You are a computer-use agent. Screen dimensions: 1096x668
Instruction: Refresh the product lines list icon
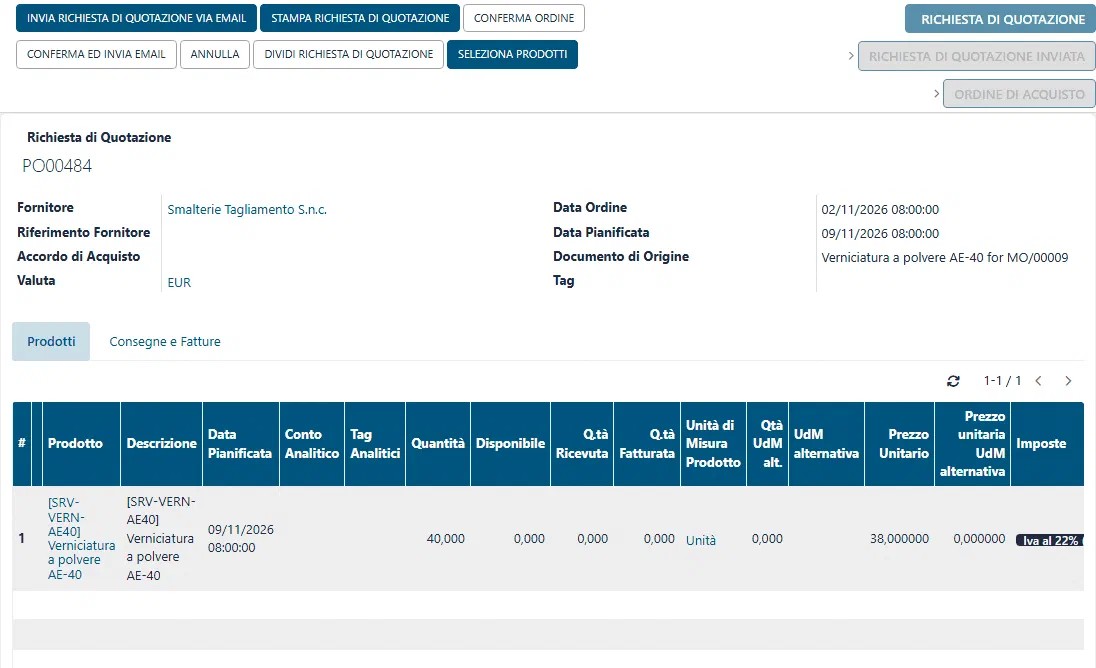click(x=953, y=381)
